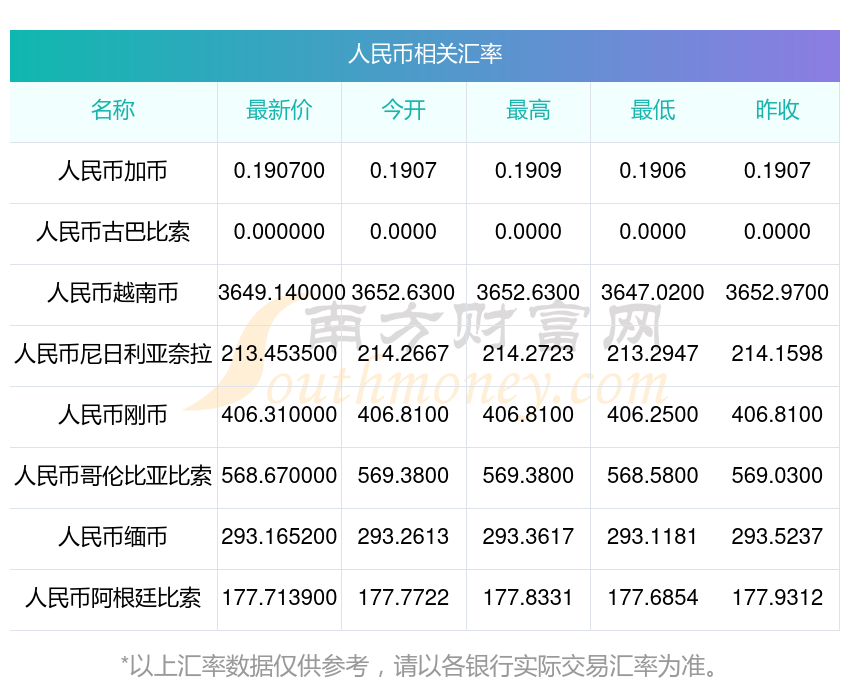Select the 人民币刚币 row name

pos(113,415)
